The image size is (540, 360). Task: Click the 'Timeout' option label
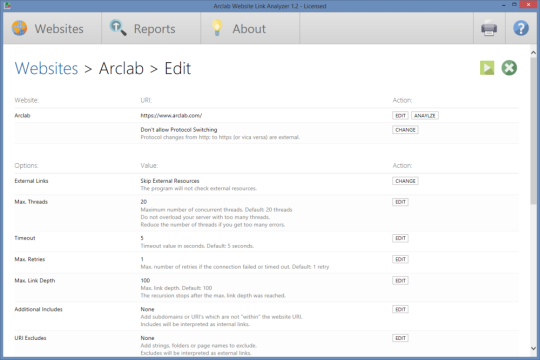click(25, 238)
